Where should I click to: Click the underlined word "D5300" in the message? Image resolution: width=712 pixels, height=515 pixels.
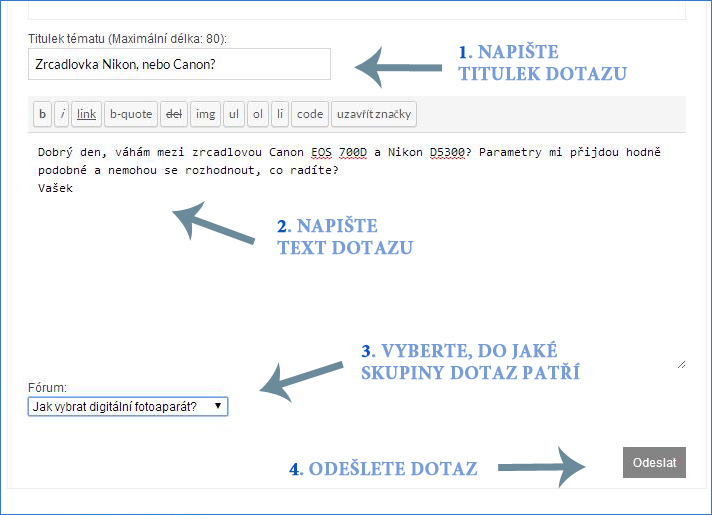(445, 153)
